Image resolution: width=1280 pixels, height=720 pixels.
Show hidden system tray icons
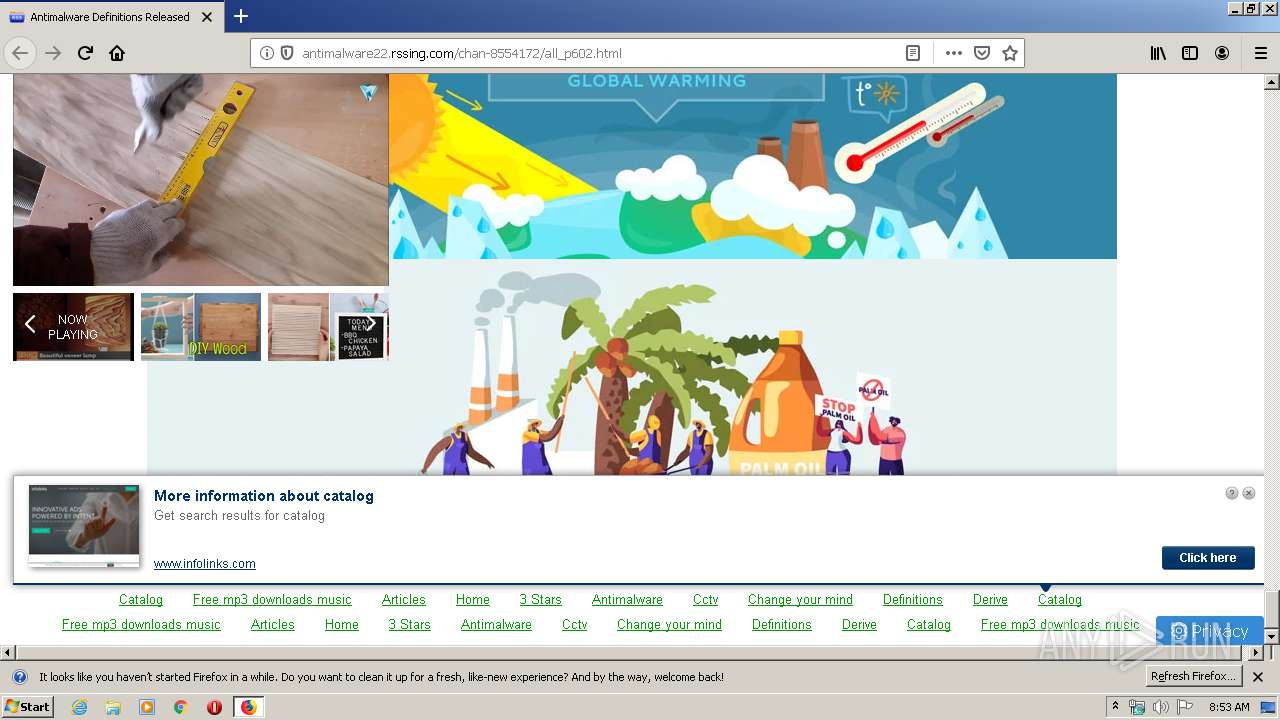(1115, 707)
